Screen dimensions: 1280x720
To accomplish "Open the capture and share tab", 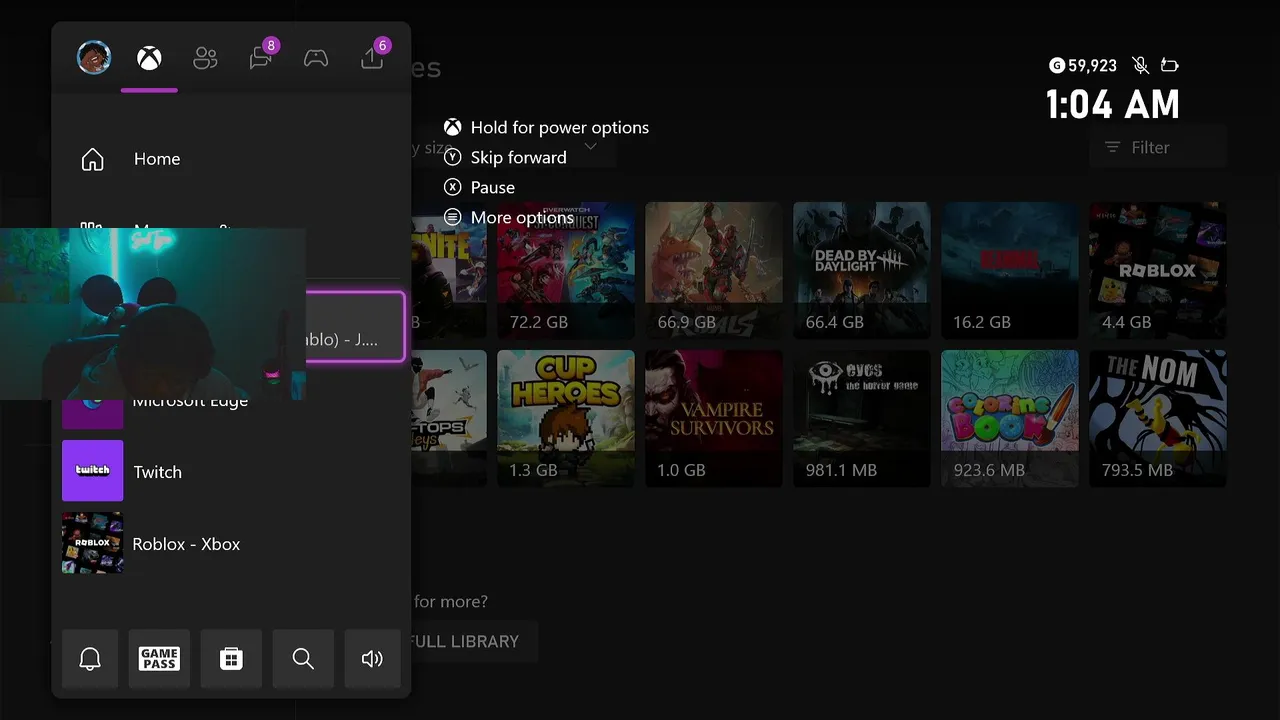I will pos(373,57).
